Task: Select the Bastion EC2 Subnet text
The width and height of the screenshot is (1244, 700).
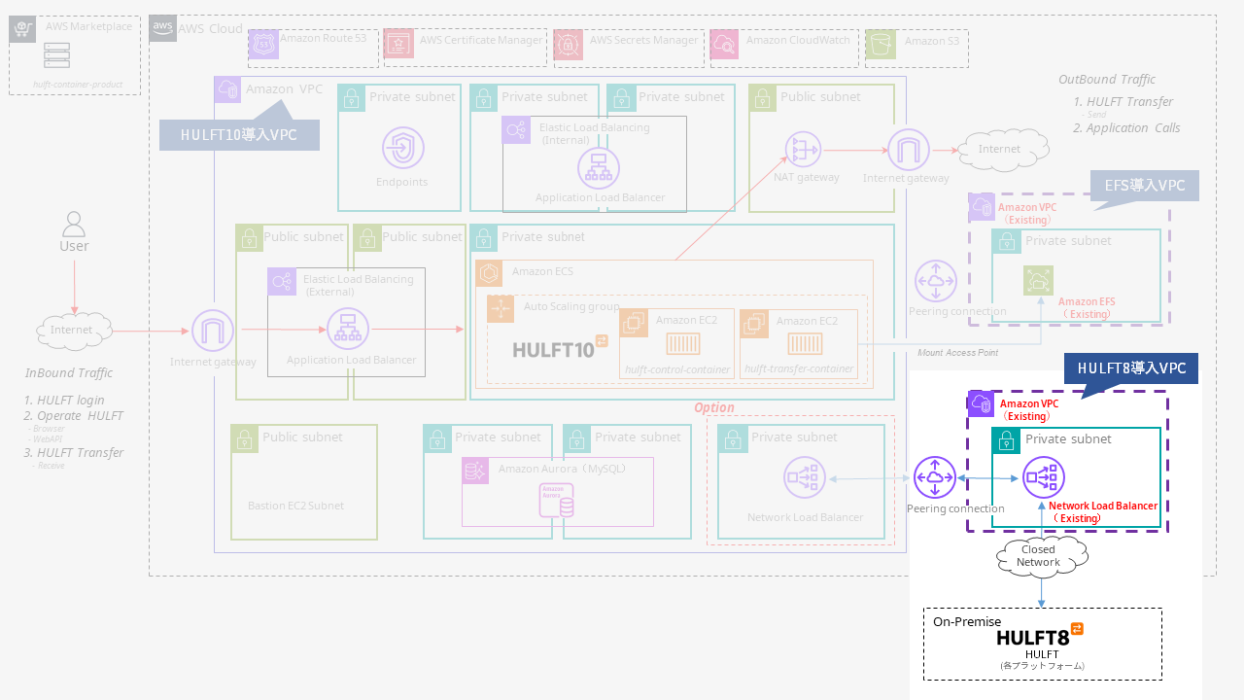Action: 296,505
